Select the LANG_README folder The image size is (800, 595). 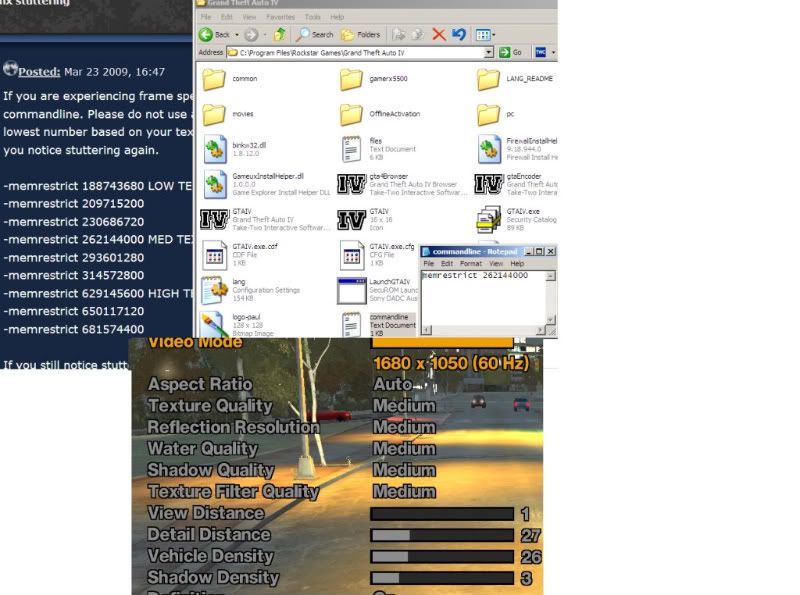515,79
